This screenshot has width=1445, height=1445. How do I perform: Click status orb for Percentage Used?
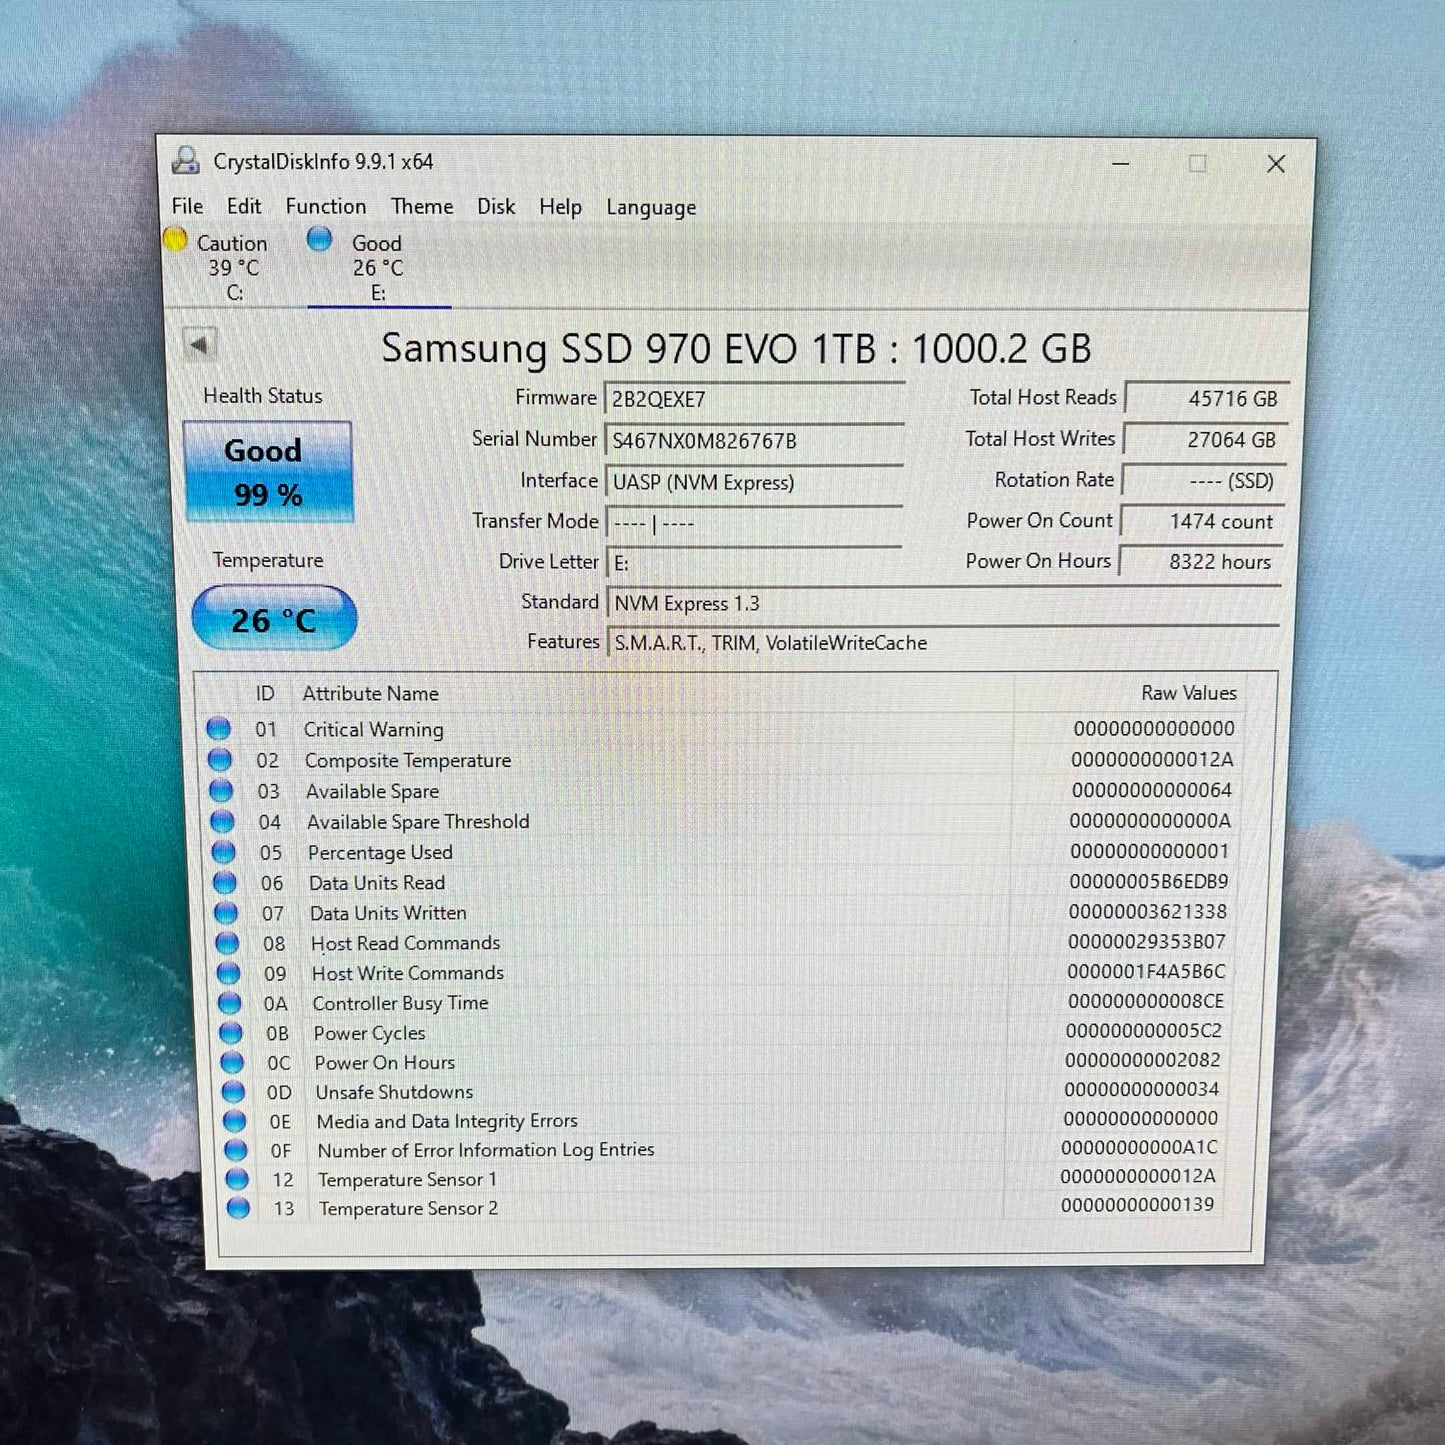pos(223,852)
